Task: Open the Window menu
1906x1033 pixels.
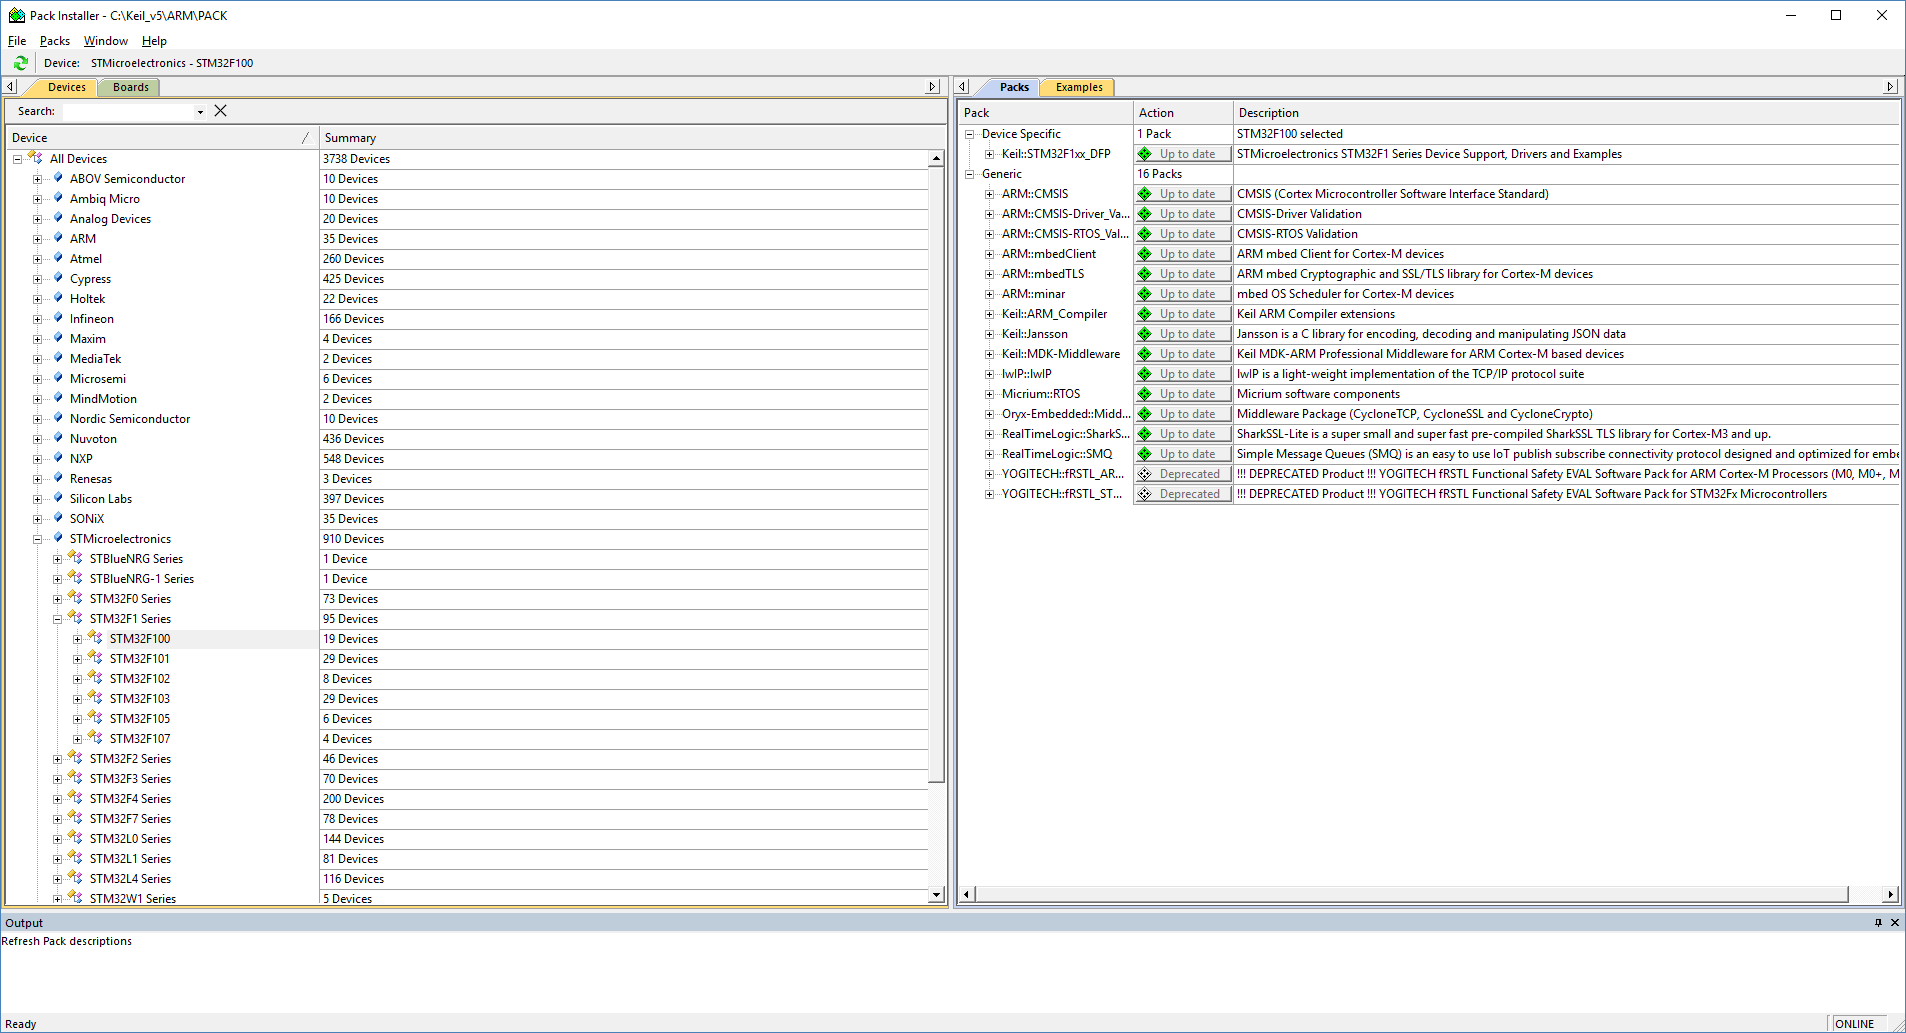Action: [106, 41]
